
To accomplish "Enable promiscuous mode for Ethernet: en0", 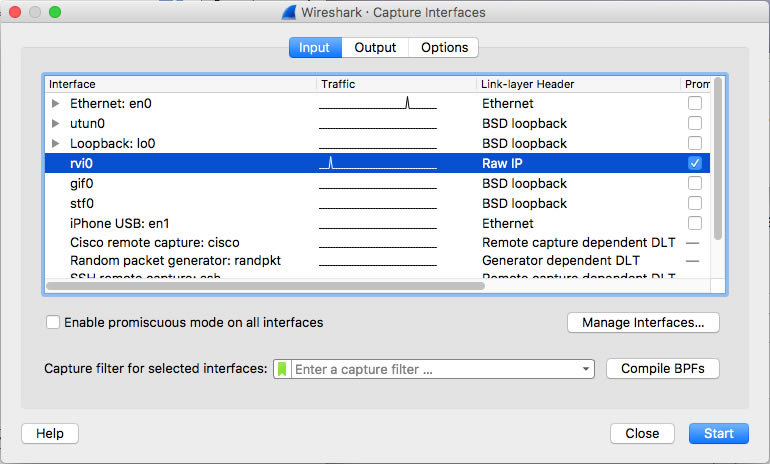I will pos(694,103).
